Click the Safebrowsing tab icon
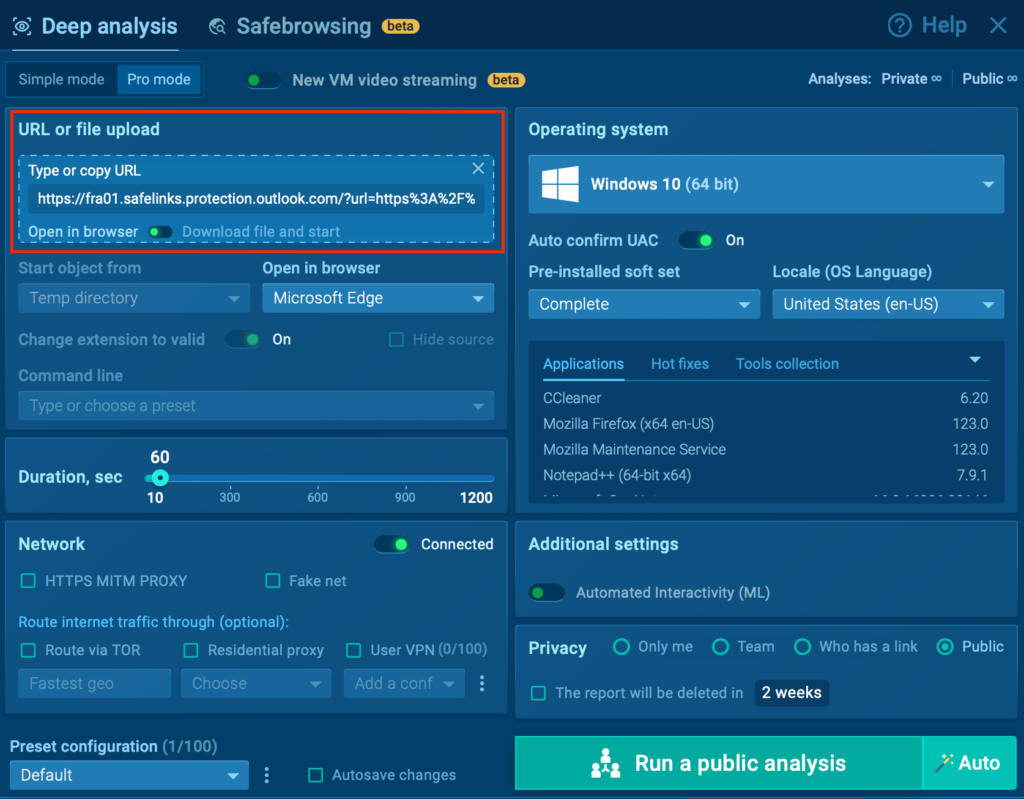Viewport: 1024px width, 799px height. tap(217, 27)
